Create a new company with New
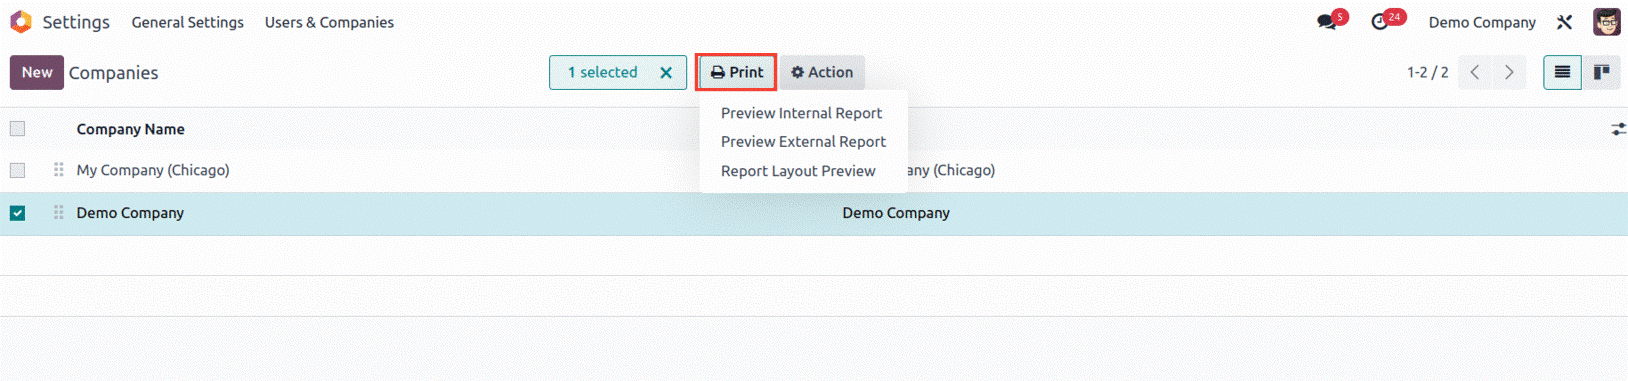This screenshot has width=1628, height=381. point(37,72)
